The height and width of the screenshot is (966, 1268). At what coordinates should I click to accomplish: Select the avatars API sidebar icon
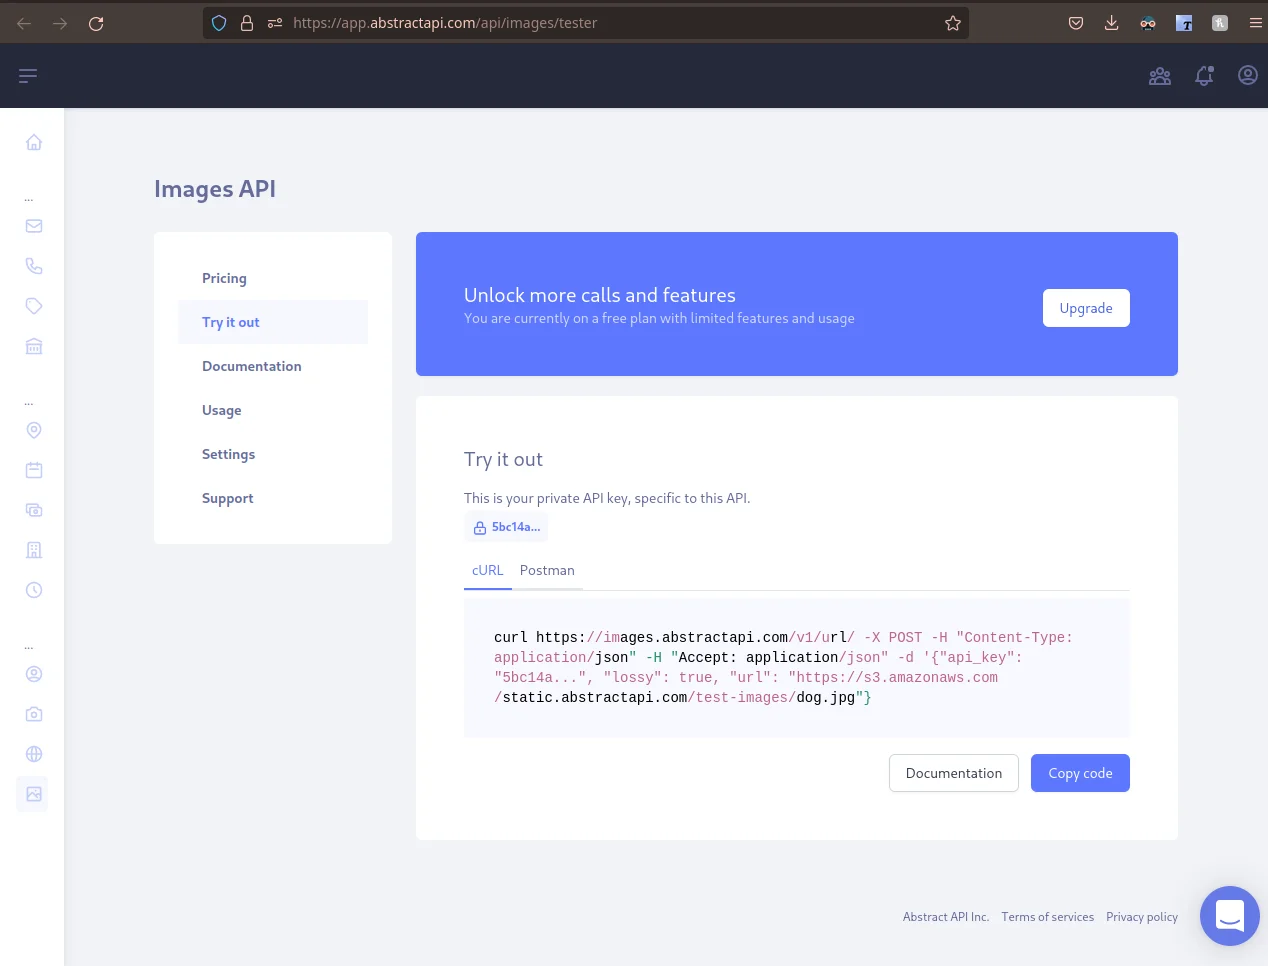point(33,674)
